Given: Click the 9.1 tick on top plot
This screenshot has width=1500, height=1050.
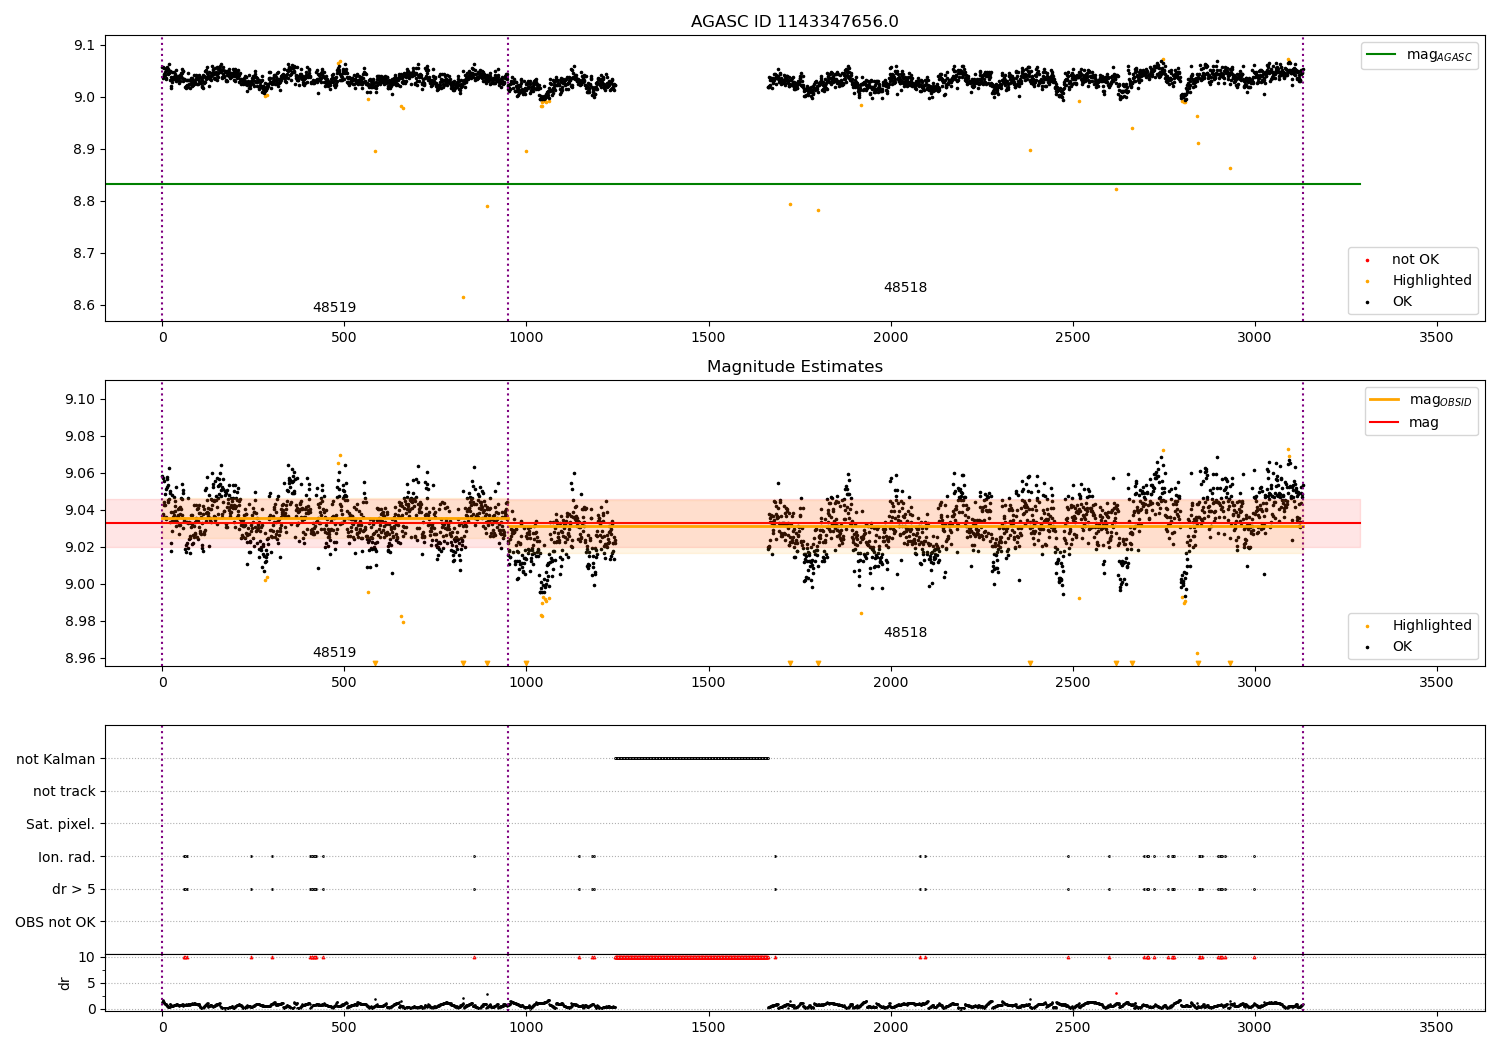Looking at the screenshot, I should (85, 46).
